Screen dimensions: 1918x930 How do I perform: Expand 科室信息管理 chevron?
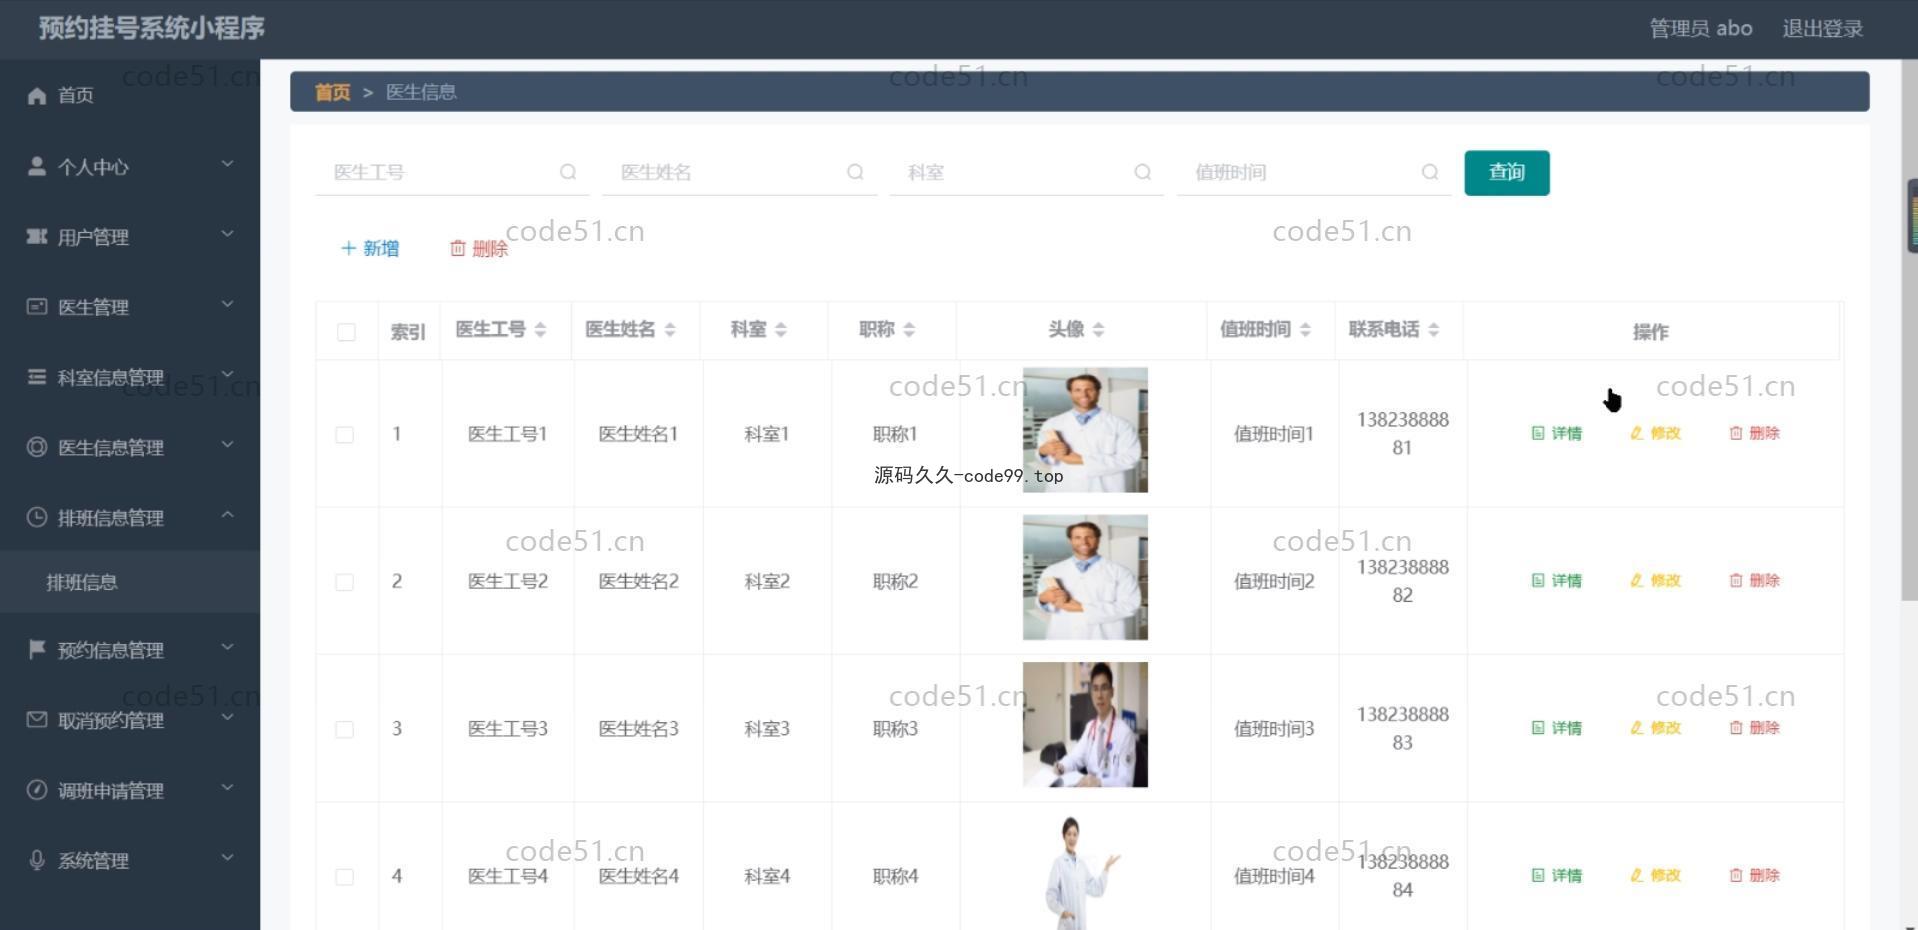[227, 374]
